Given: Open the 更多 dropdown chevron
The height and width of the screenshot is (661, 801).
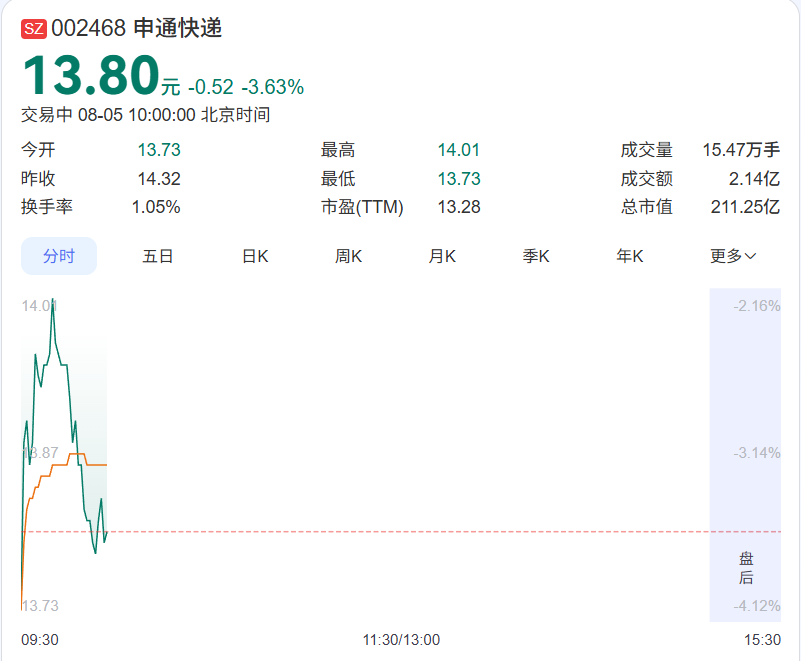Looking at the screenshot, I should (x=750, y=256).
